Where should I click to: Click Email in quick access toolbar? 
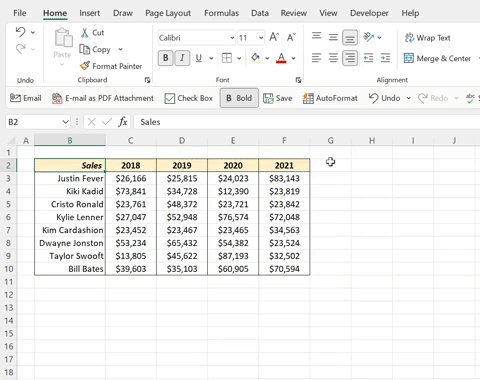tap(26, 98)
